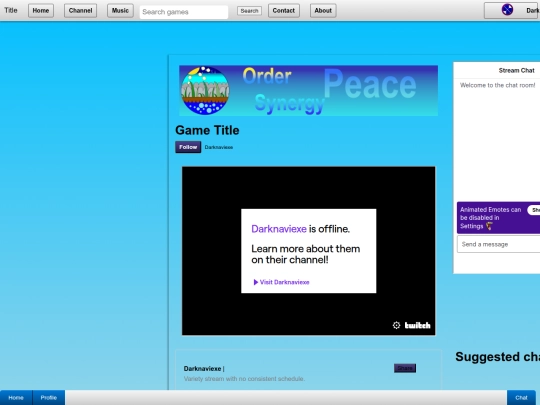540x405 pixels.
Task: Click the Search button
Action: (x=249, y=11)
